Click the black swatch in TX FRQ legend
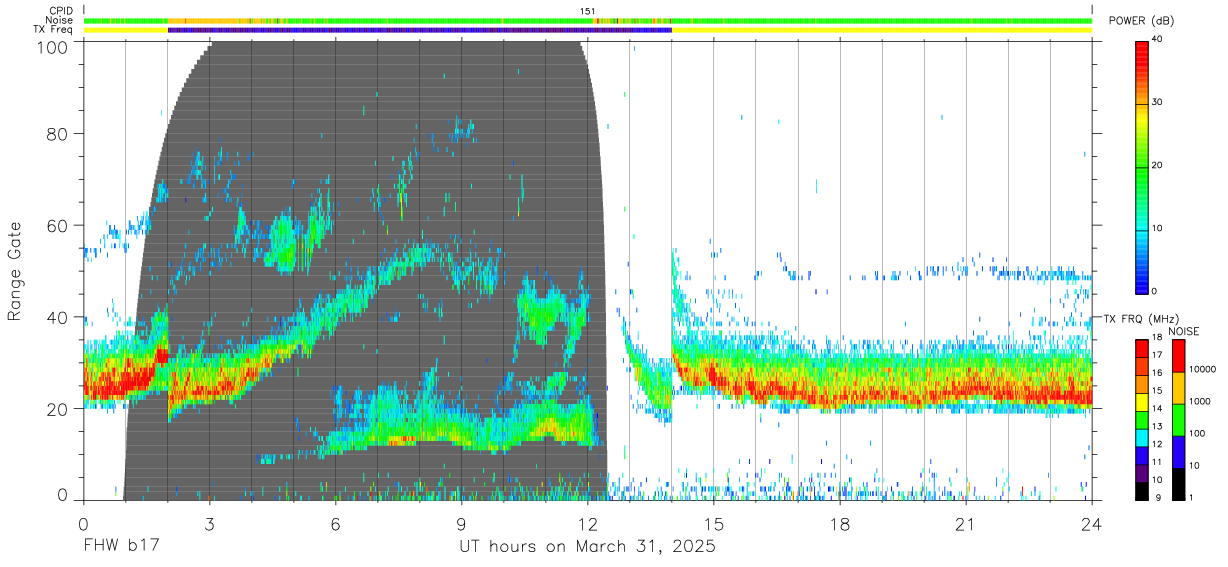The width and height of the screenshot is (1228, 567). coord(1142,490)
